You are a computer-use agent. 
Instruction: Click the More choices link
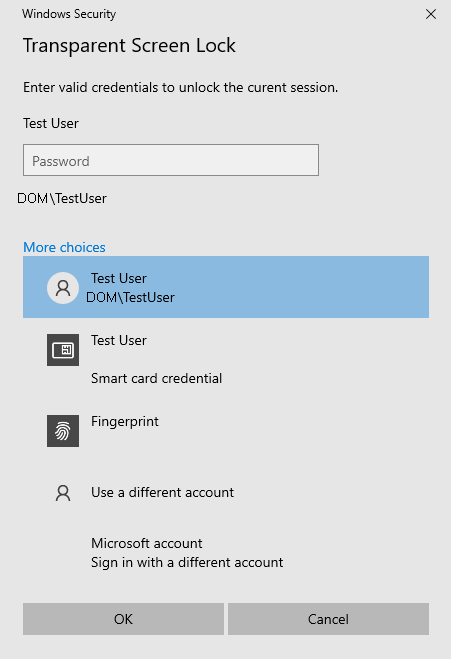coord(64,247)
